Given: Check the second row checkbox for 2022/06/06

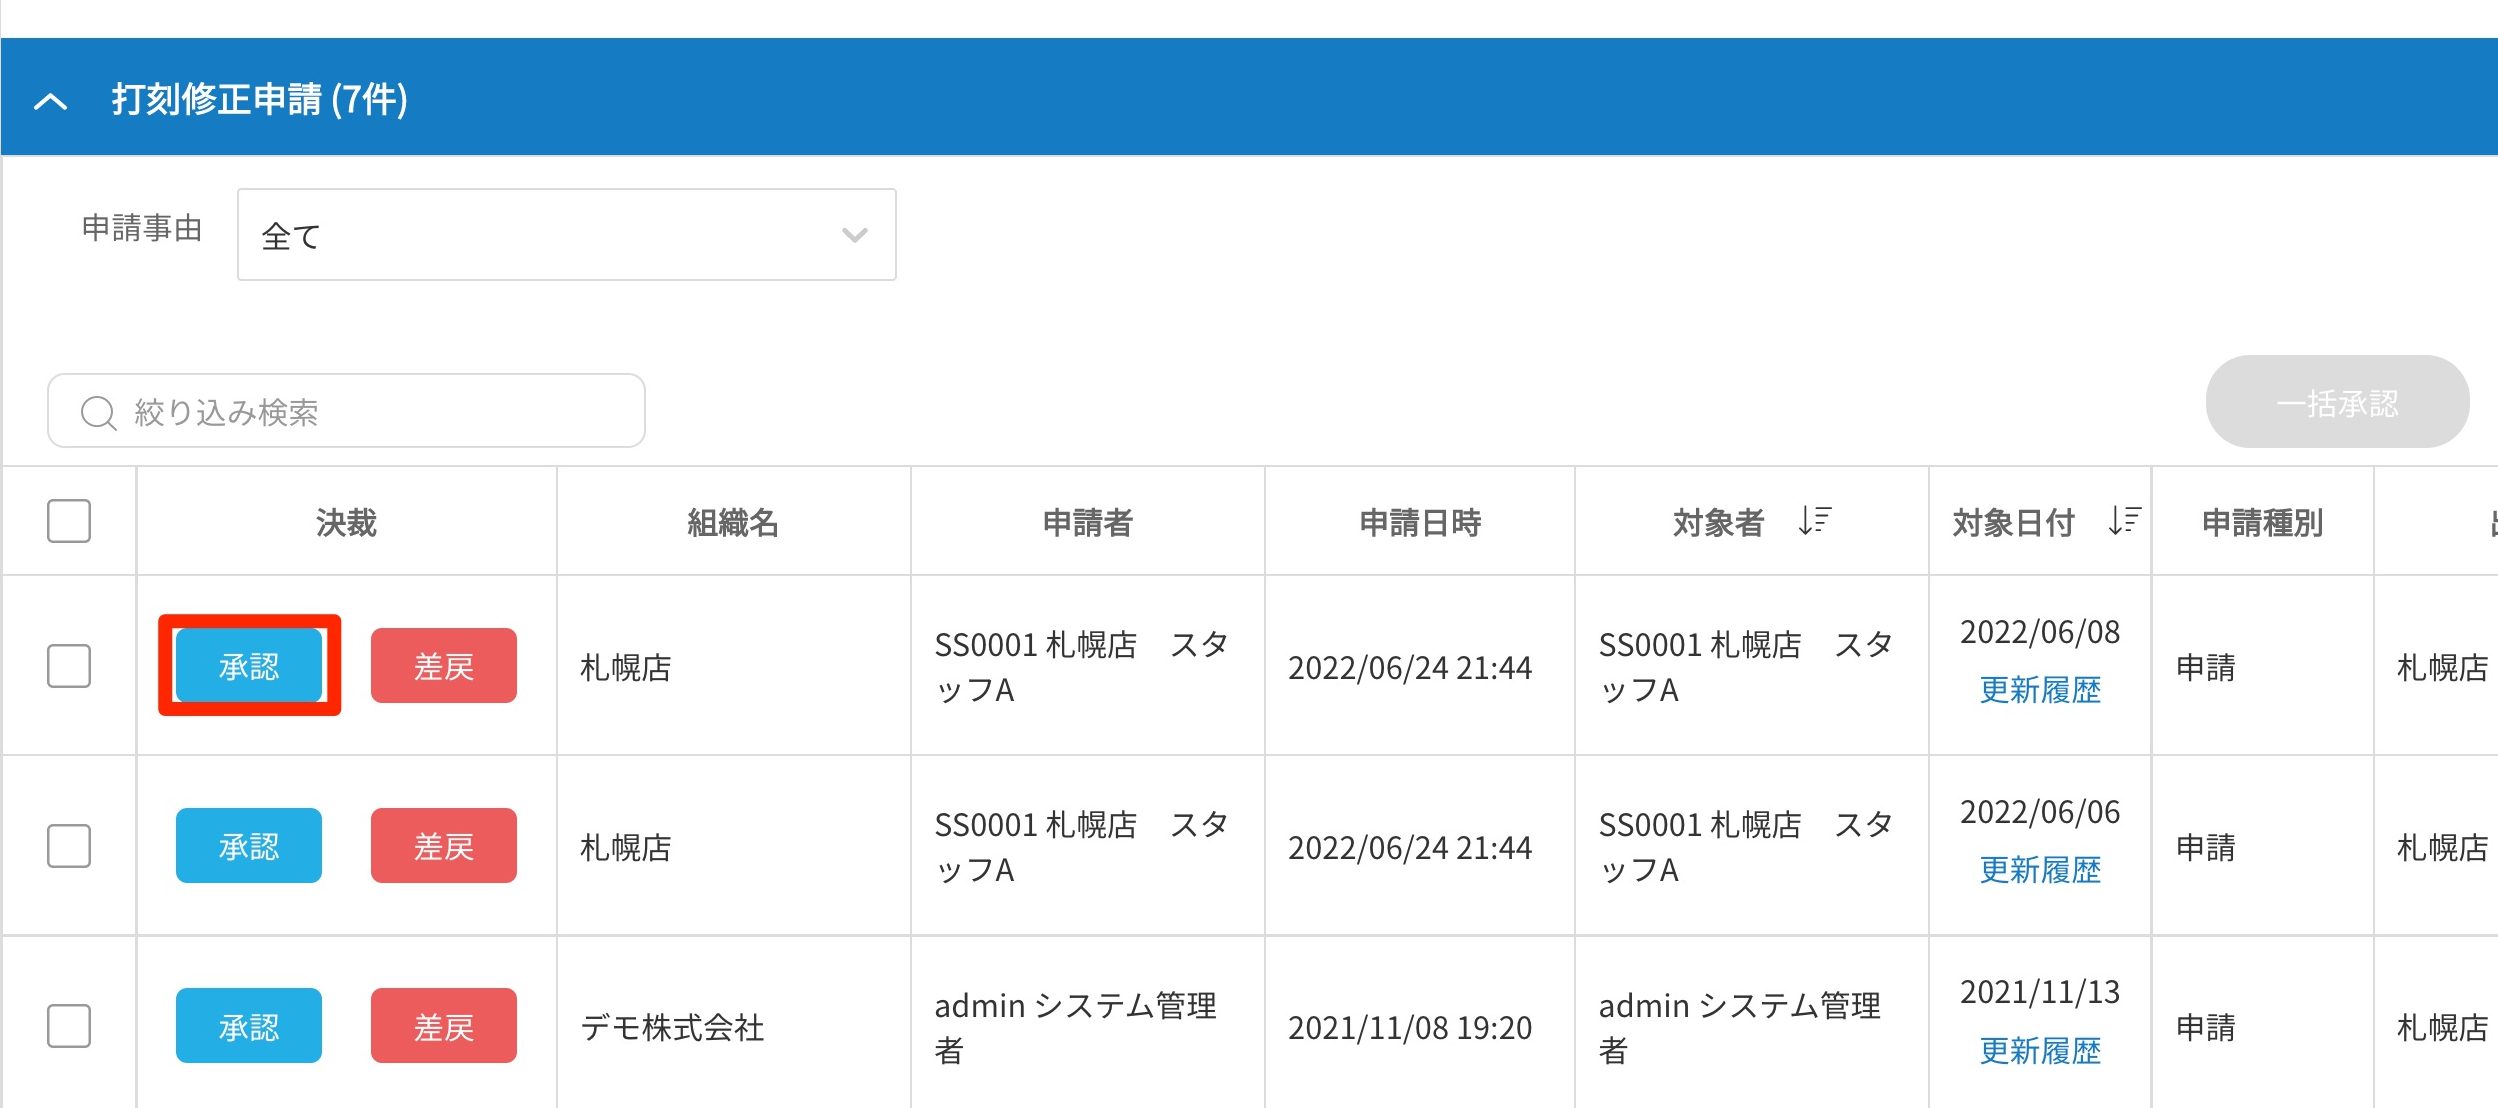Looking at the screenshot, I should [x=69, y=846].
